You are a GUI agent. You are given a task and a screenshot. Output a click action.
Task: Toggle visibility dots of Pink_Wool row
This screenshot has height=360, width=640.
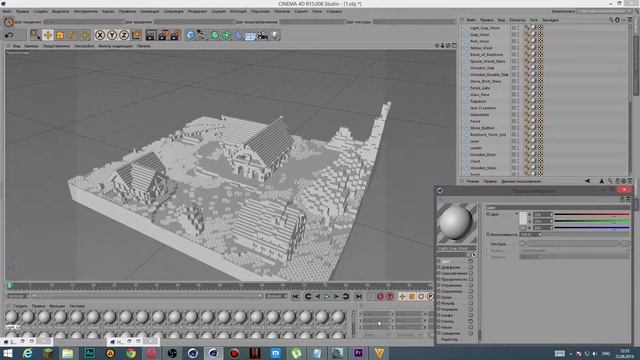click(518, 41)
